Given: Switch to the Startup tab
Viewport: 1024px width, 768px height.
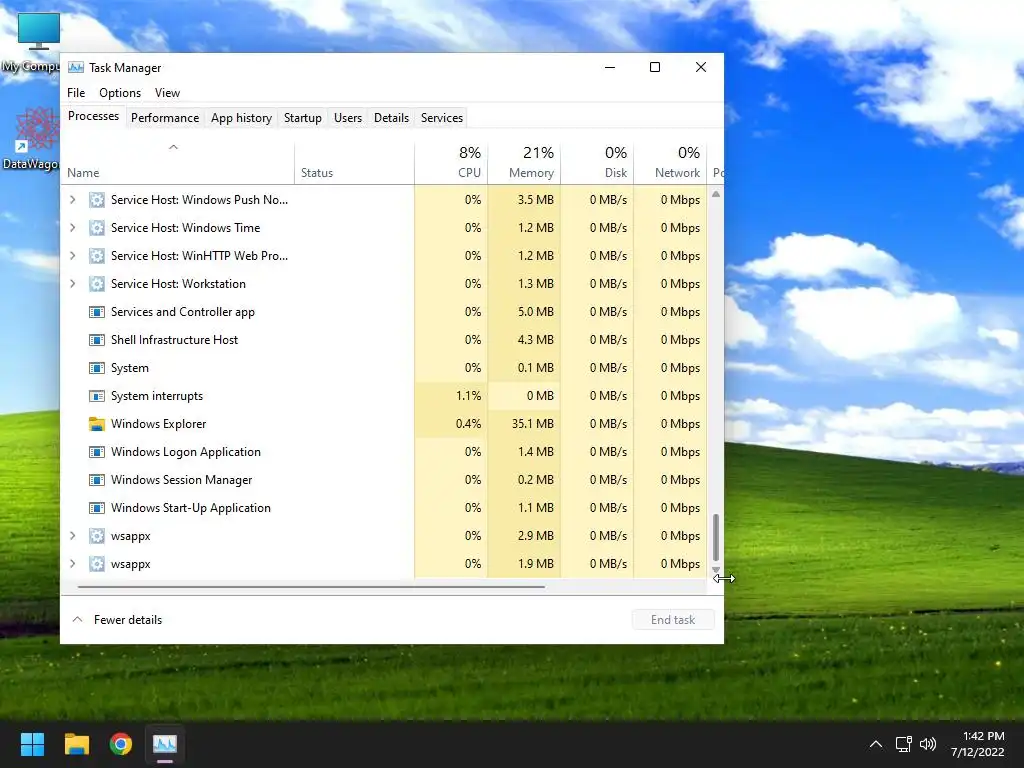Looking at the screenshot, I should tap(302, 118).
